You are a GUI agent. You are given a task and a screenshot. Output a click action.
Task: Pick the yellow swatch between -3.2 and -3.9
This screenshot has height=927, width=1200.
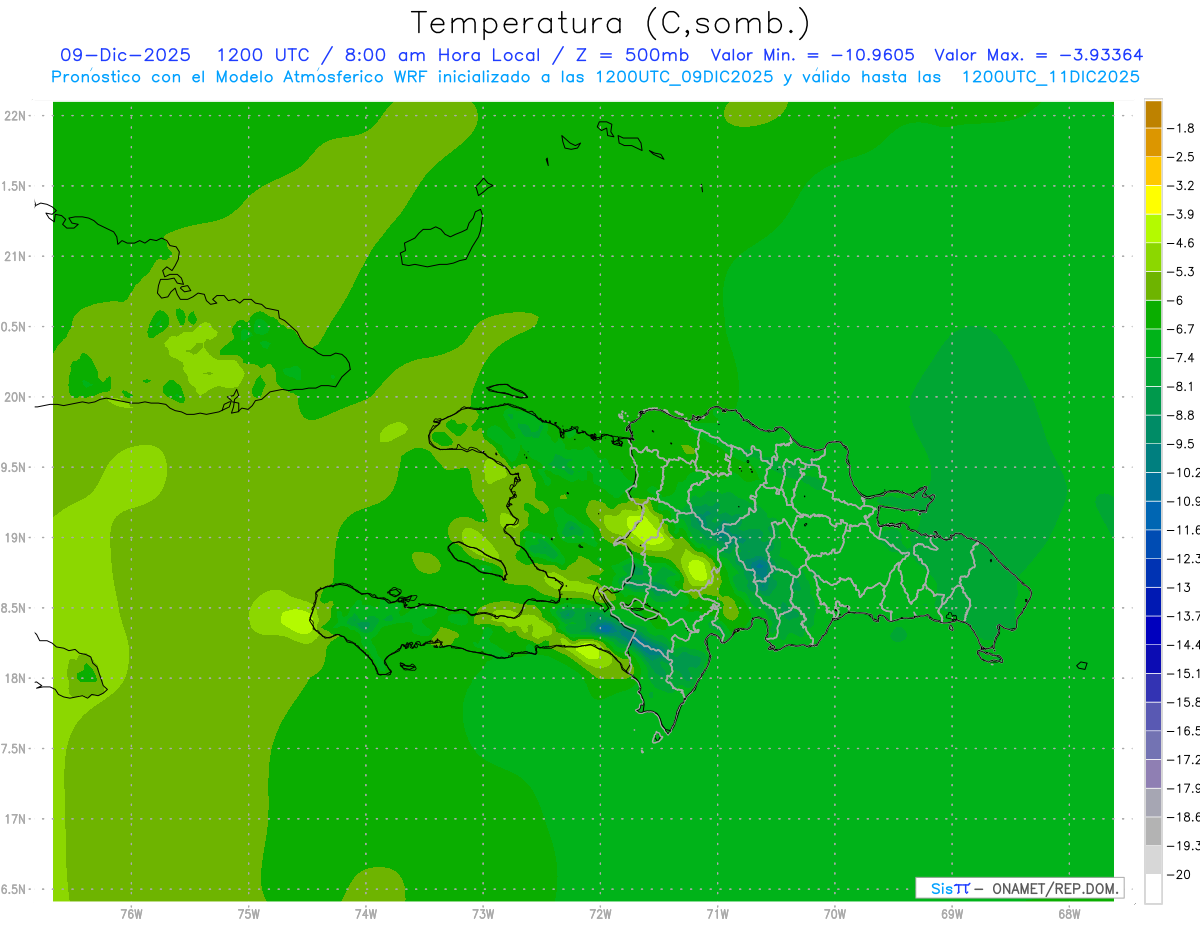(1153, 200)
